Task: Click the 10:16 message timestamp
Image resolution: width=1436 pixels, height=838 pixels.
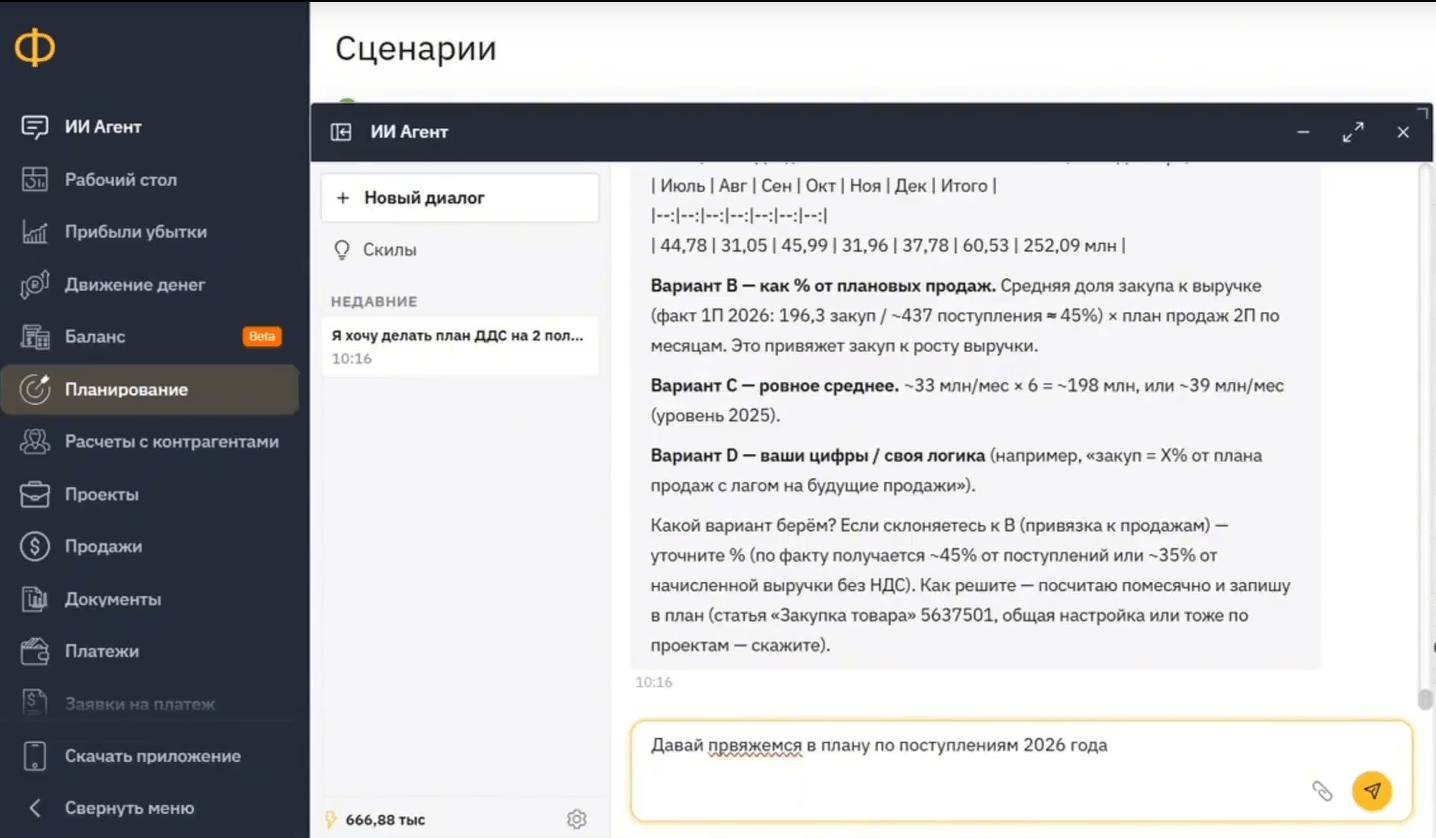Action: (x=654, y=682)
